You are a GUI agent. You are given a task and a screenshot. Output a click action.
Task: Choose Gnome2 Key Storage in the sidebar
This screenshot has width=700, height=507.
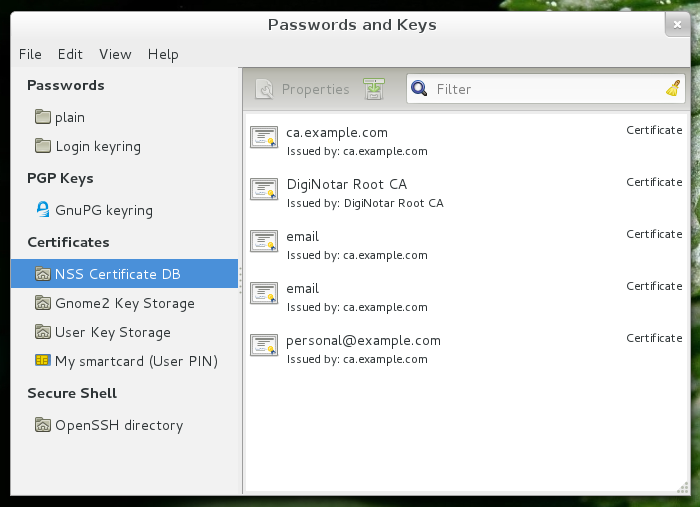pyautogui.click(x=125, y=303)
